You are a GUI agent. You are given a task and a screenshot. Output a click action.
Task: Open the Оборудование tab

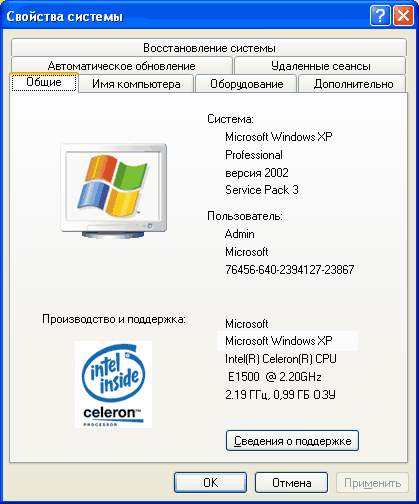pyautogui.click(x=246, y=84)
